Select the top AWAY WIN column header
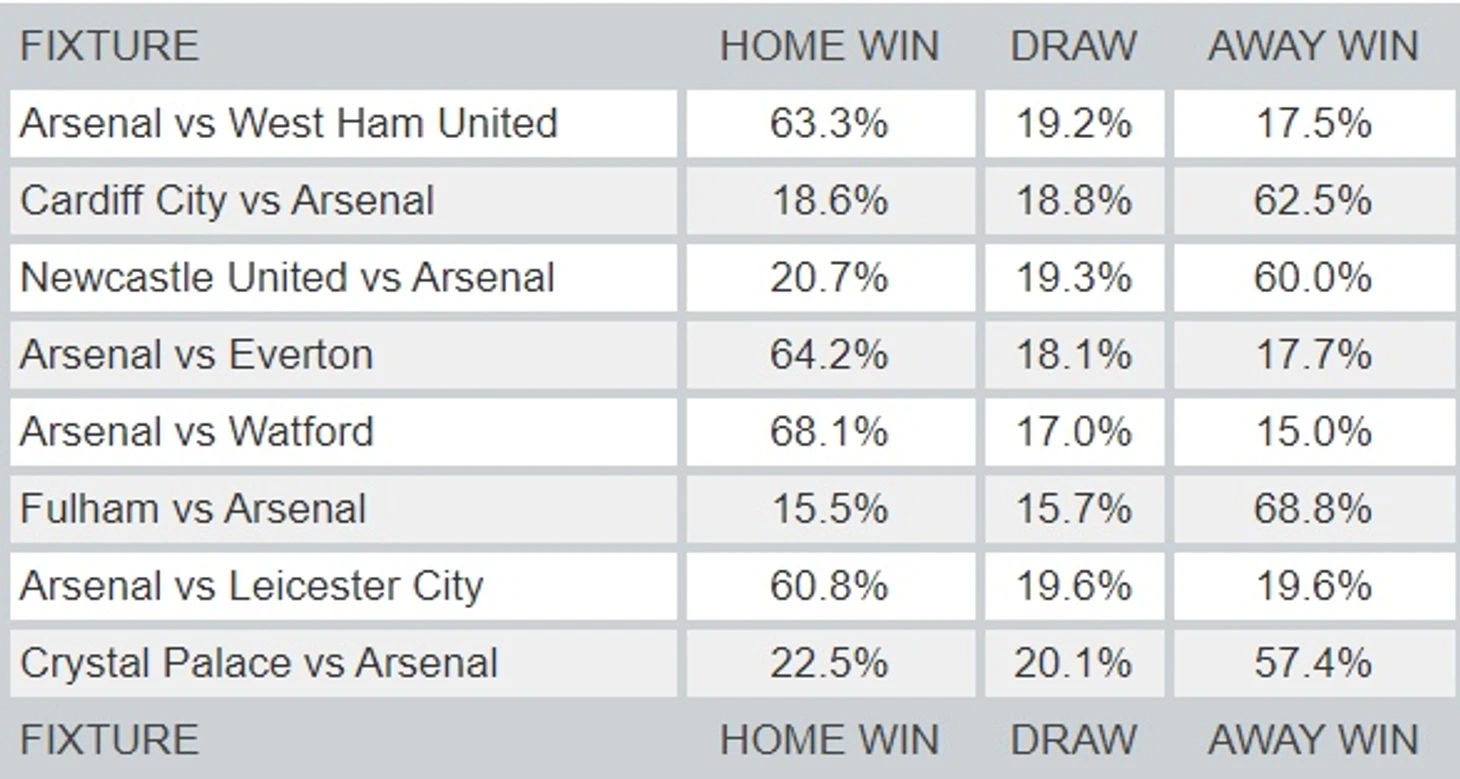Image resolution: width=1460 pixels, height=779 pixels. pos(1313,46)
